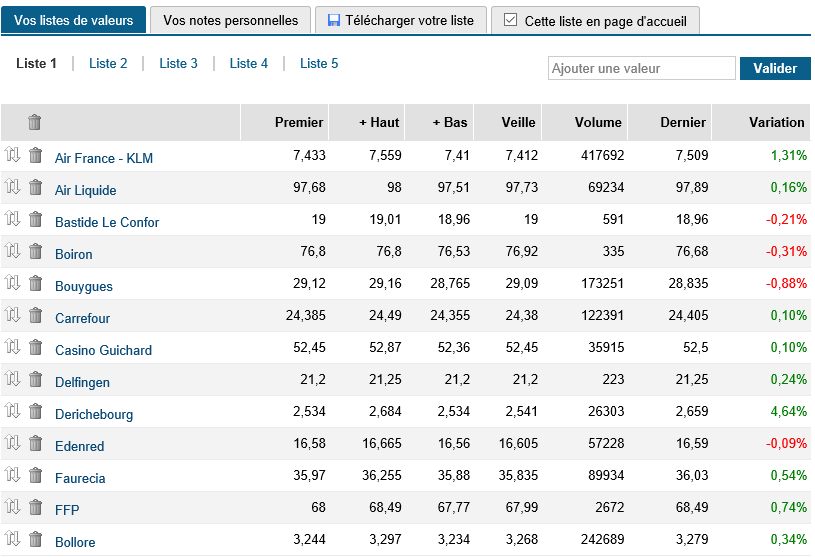Move Bastide Le Confor with reorder arrows
Viewport: 815px width, 557px height.
[12, 219]
